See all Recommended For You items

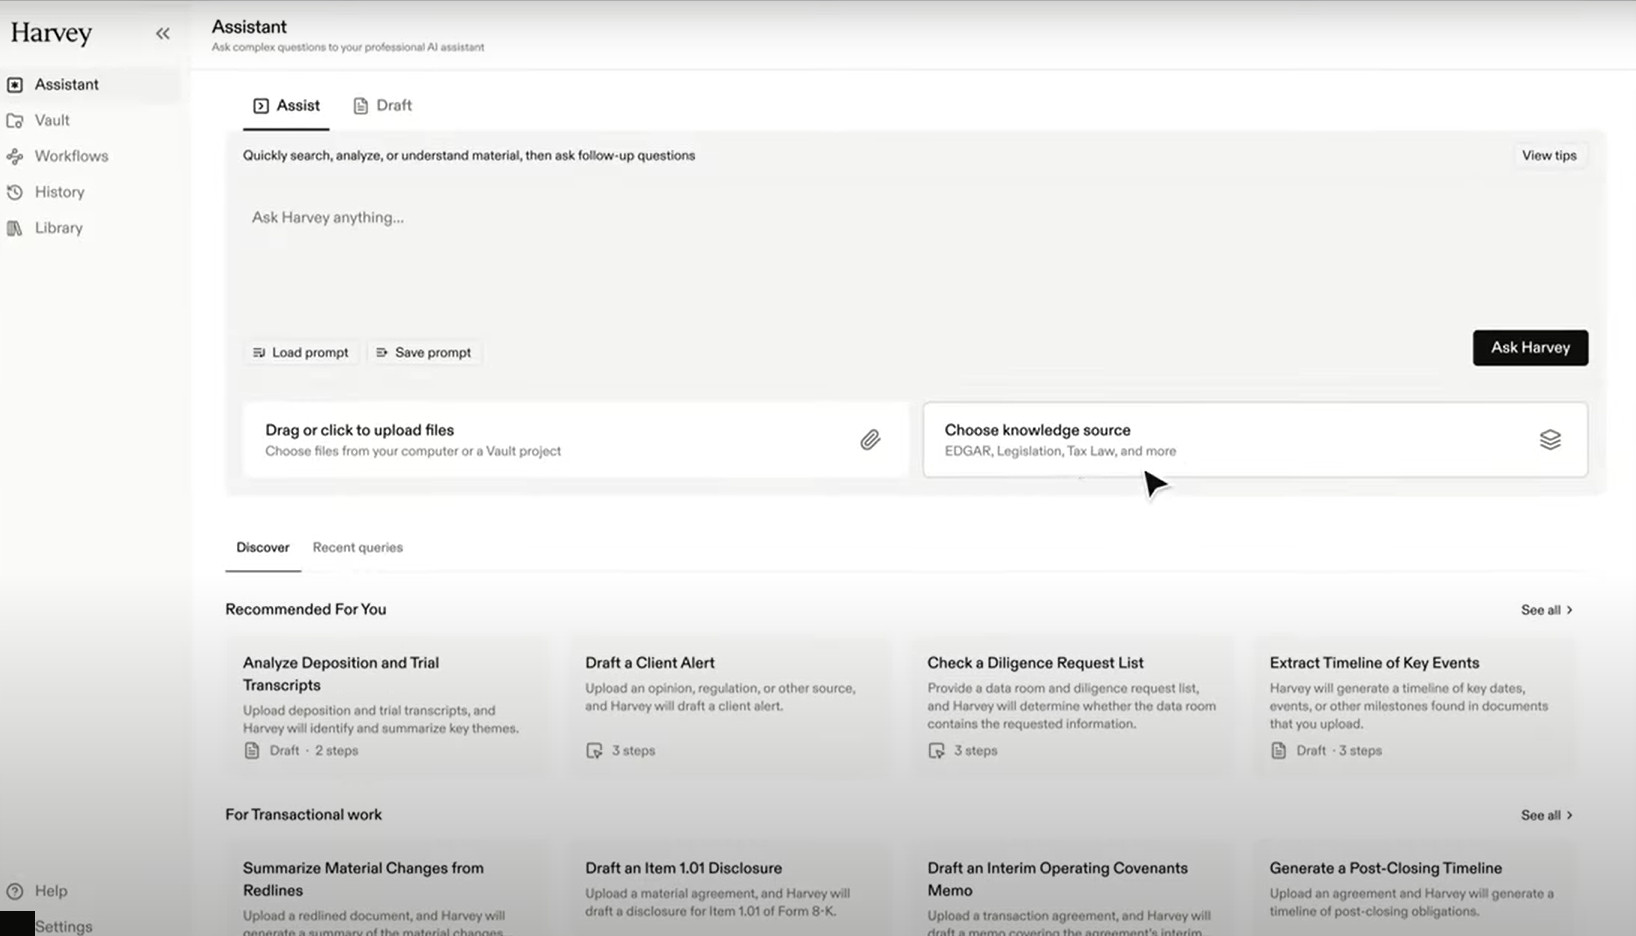(x=1547, y=610)
